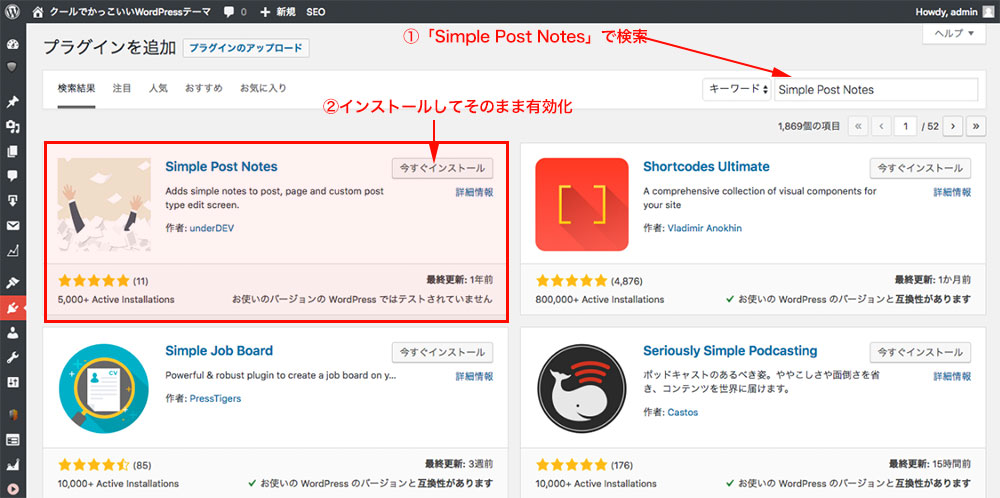Open Users person icon in sidebar
1000x498 pixels.
(12, 333)
